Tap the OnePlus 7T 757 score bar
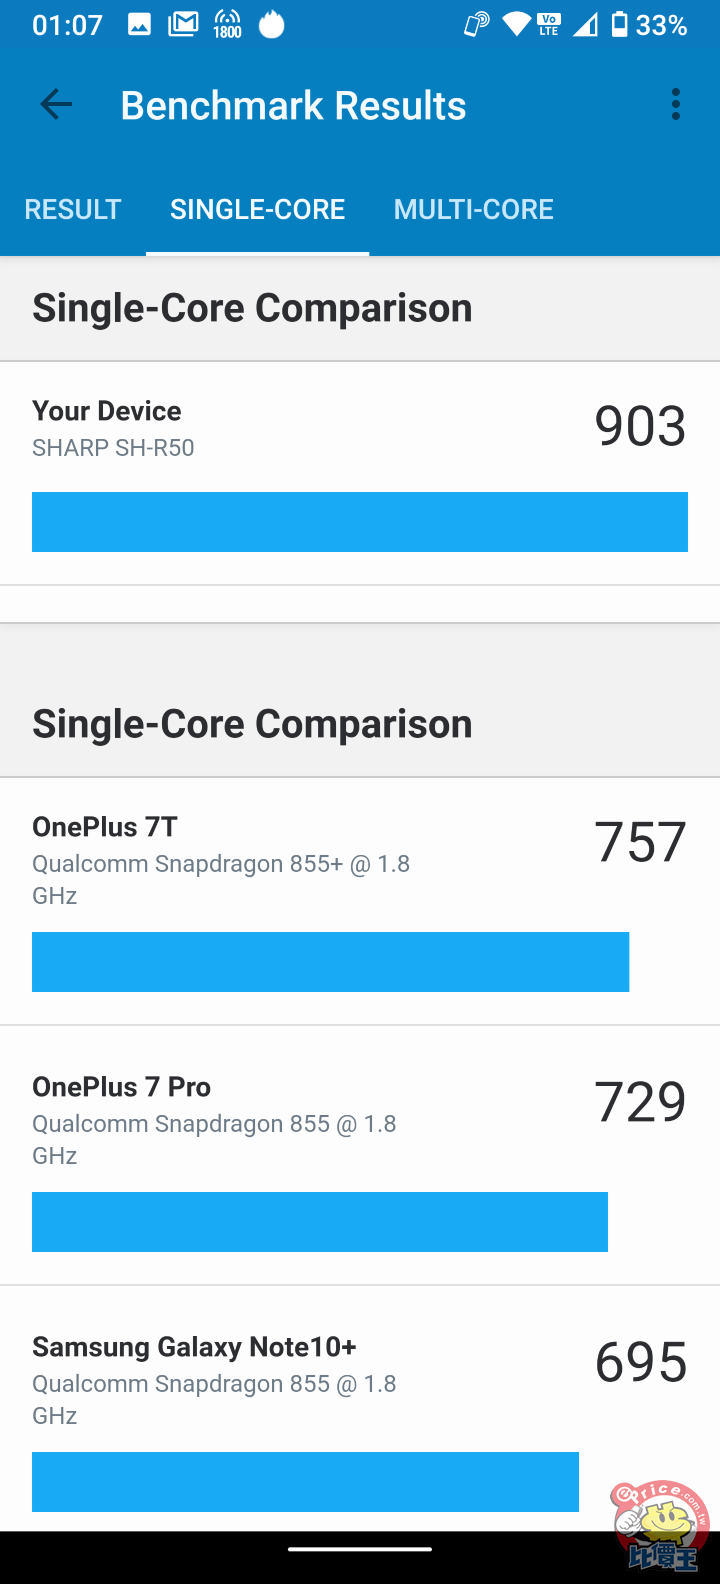 coord(330,962)
